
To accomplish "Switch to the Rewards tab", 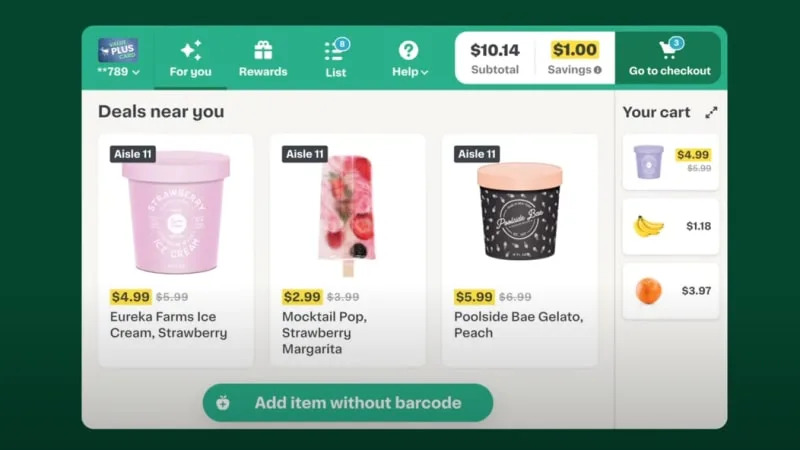I will click(x=263, y=59).
